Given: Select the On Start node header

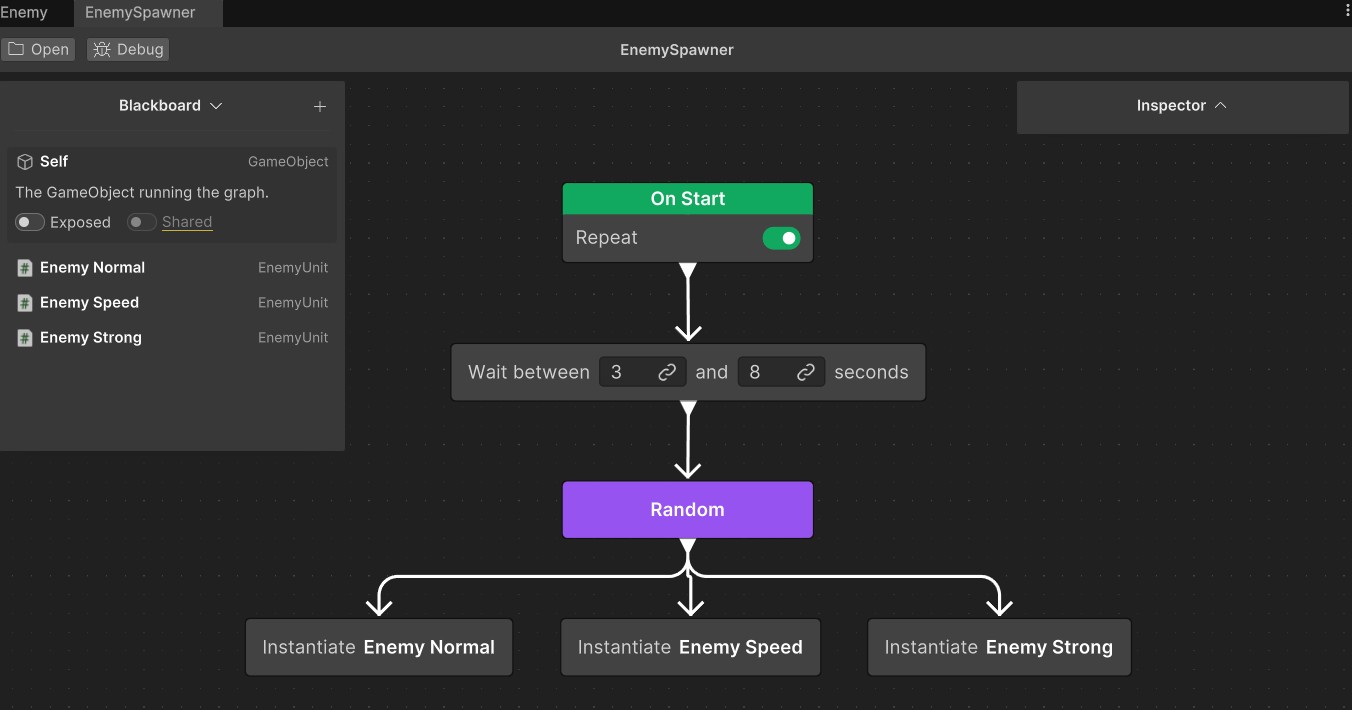Looking at the screenshot, I should (688, 199).
